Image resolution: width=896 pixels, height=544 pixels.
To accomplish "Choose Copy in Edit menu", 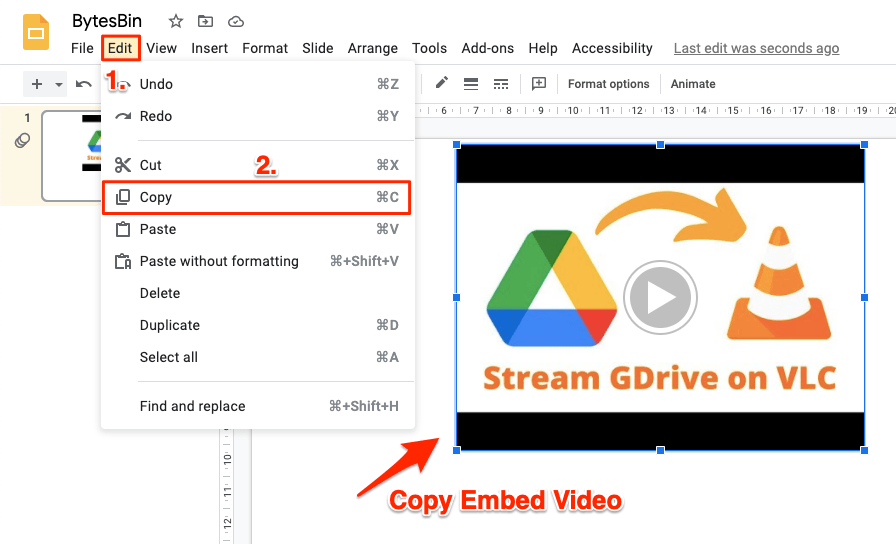I will coord(258,197).
